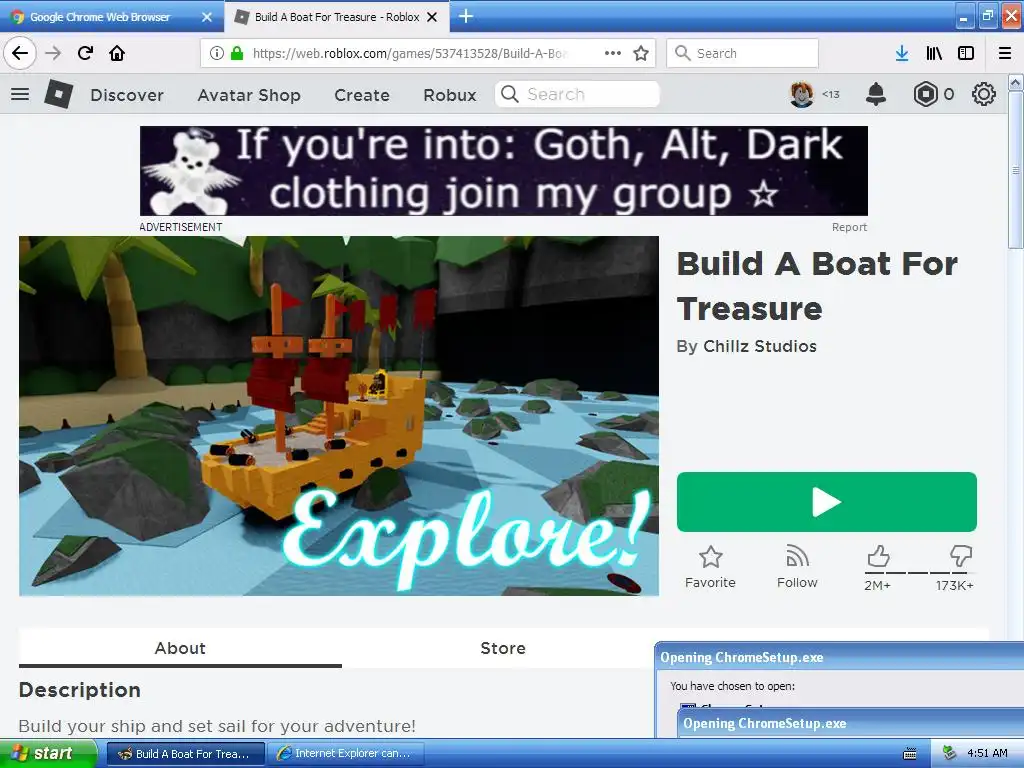This screenshot has height=768, width=1024.
Task: Open the Create page
Action: click(362, 95)
